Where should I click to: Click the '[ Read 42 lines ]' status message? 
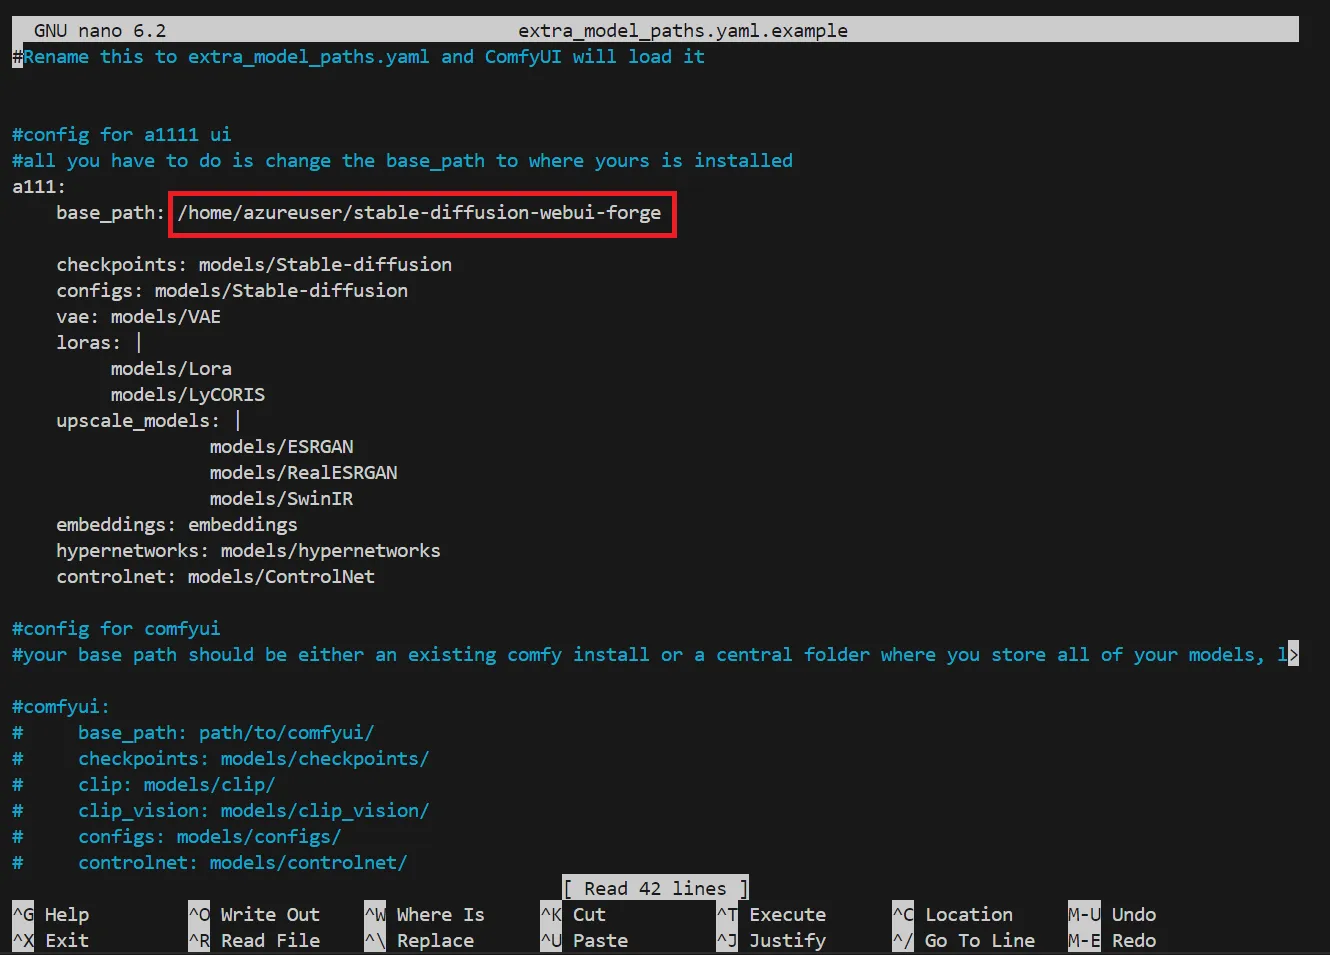[x=656, y=888]
